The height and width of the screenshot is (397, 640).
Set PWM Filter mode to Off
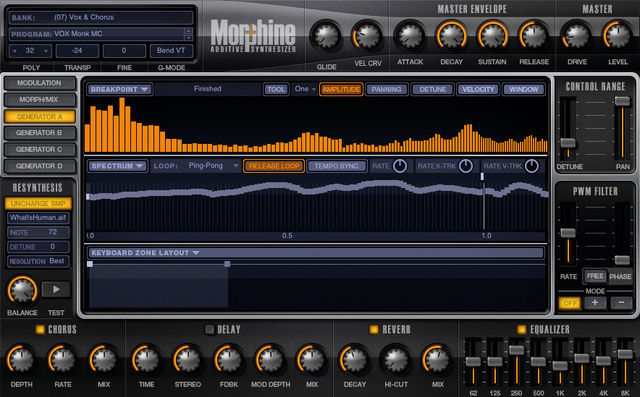569,303
